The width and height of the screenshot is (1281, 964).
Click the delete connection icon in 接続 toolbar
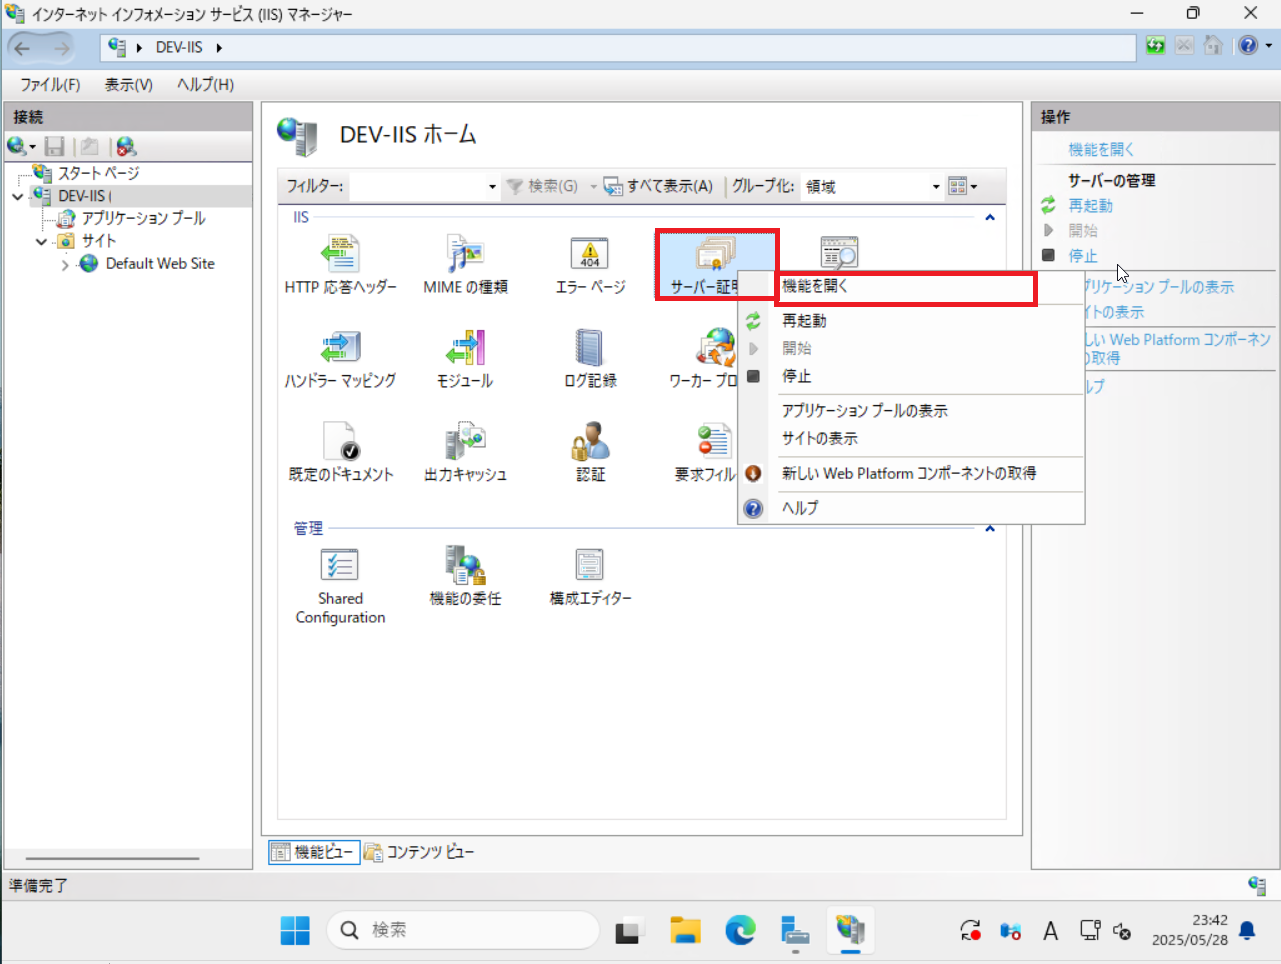click(125, 147)
